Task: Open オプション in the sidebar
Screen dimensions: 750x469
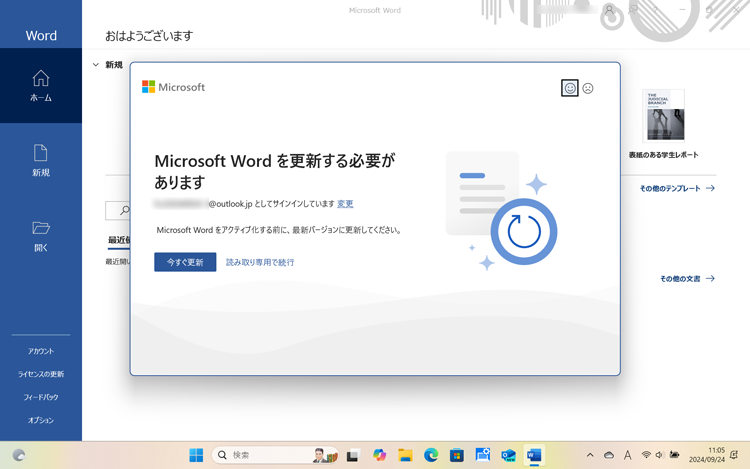Action: pos(41,420)
